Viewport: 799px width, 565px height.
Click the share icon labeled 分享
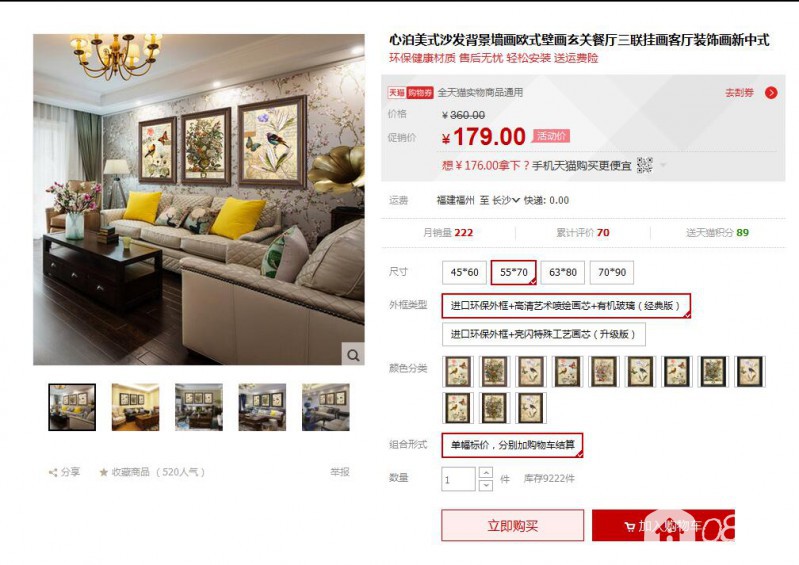(53, 472)
